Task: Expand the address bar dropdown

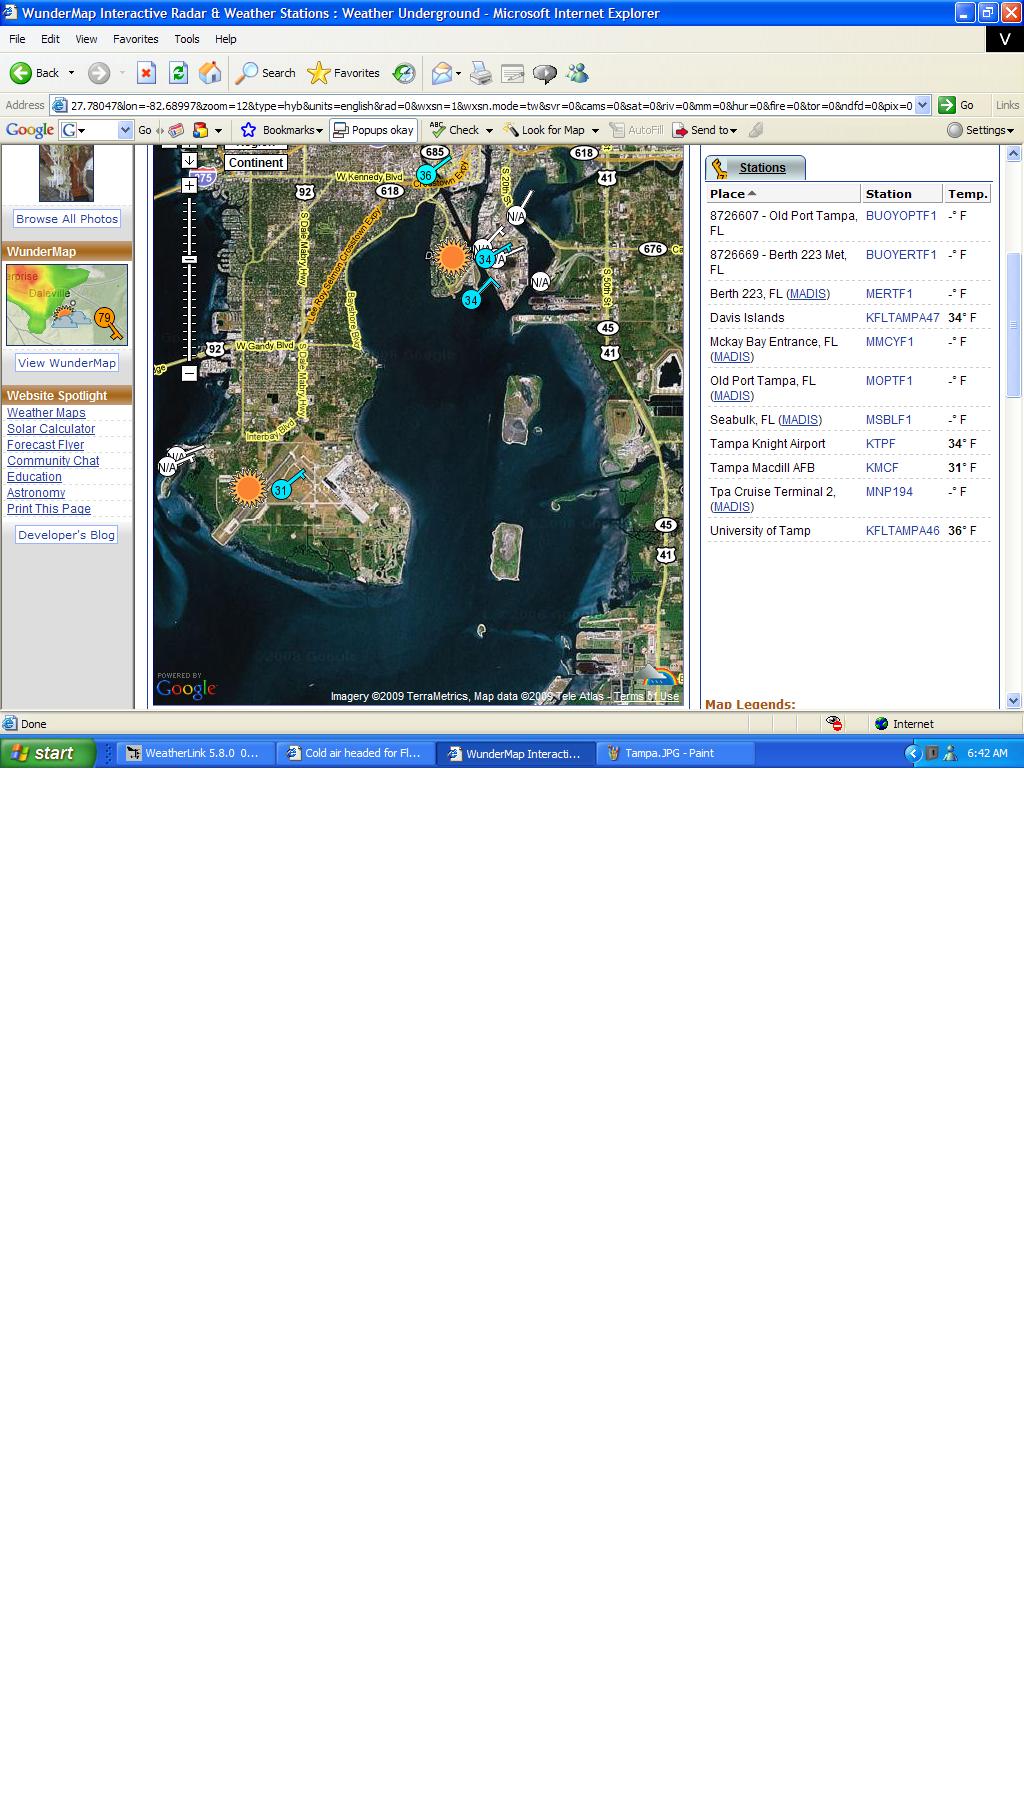Action: coord(922,105)
